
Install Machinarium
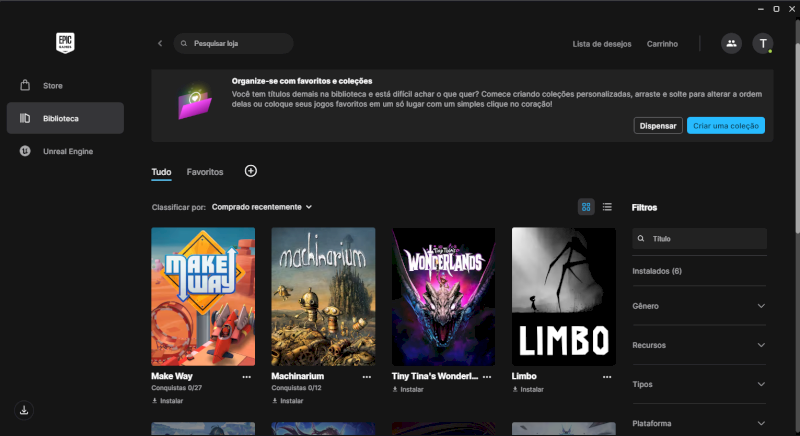[287, 401]
